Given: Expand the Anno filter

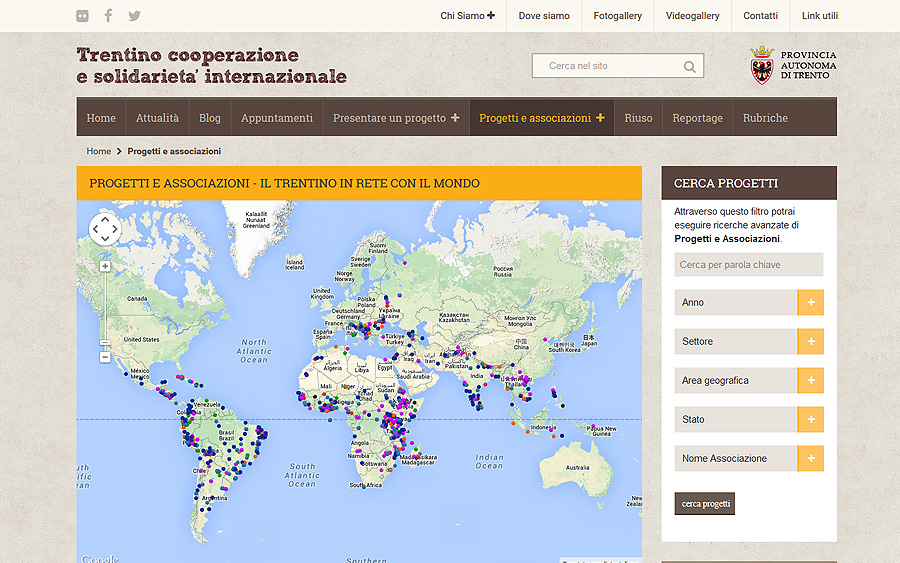Looking at the screenshot, I should click(x=810, y=302).
